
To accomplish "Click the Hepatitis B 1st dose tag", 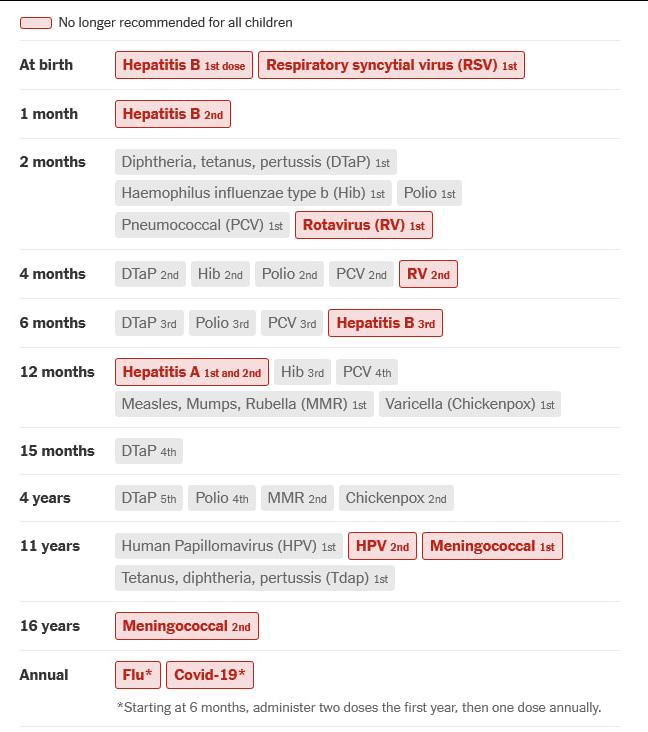I will point(184,65).
